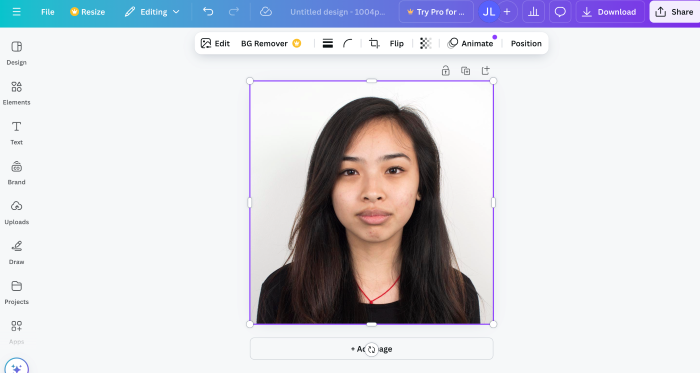Open the Position panel
700x373 pixels.
click(526, 43)
